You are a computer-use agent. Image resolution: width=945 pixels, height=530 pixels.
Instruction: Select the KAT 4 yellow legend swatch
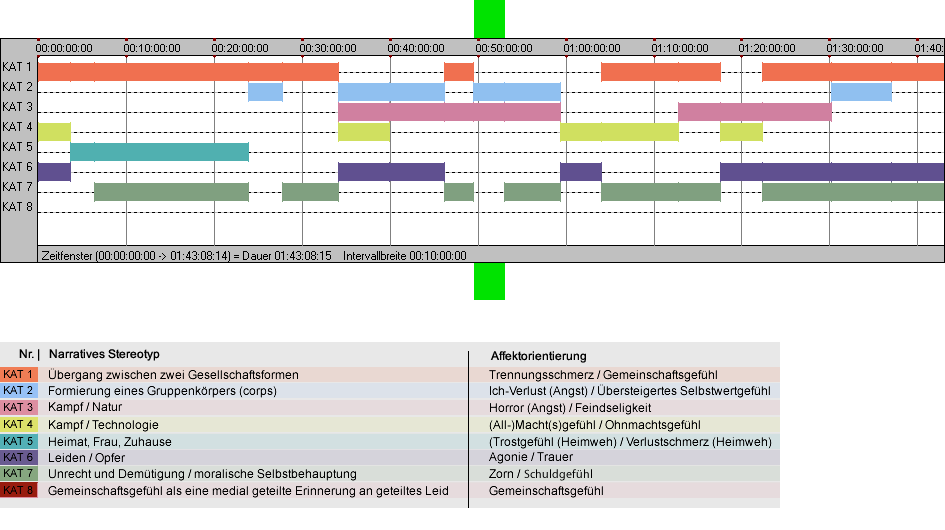click(x=19, y=424)
